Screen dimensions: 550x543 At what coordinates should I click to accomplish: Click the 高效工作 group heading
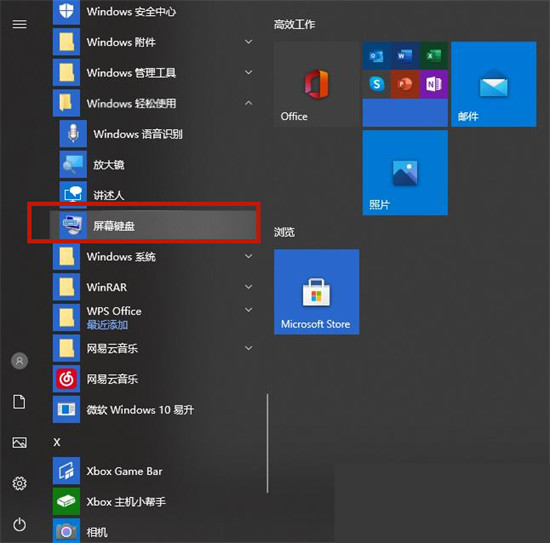(294, 24)
